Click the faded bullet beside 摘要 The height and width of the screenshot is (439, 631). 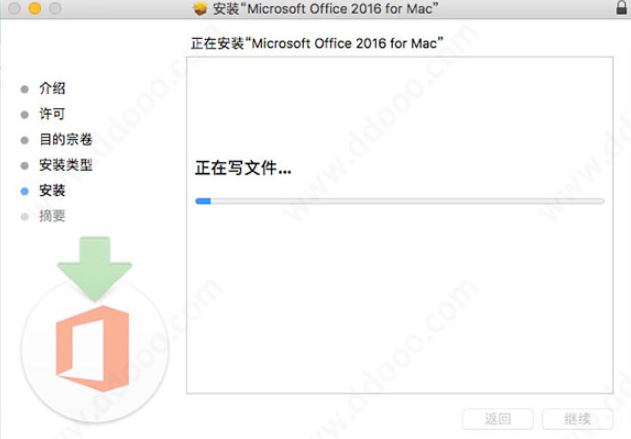(x=25, y=217)
